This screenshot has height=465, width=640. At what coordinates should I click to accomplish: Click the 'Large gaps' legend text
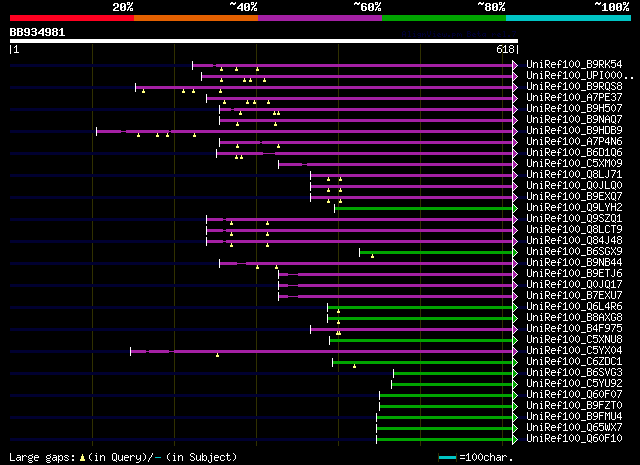[42, 458]
